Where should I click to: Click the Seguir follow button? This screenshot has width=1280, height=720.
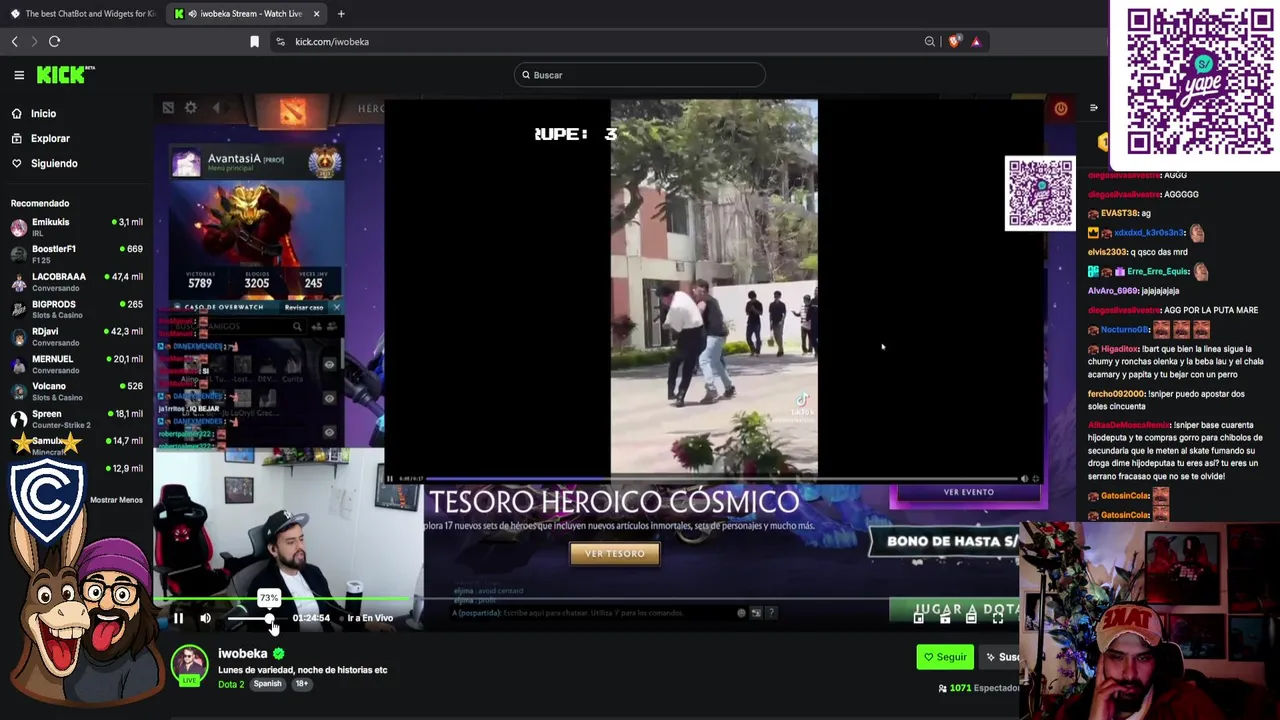945,657
